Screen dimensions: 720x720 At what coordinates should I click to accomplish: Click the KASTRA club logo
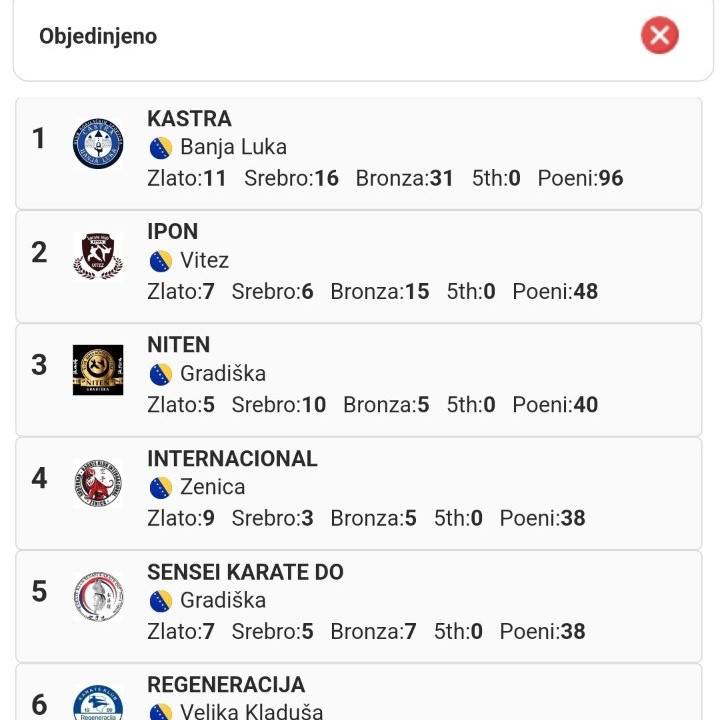click(98, 143)
